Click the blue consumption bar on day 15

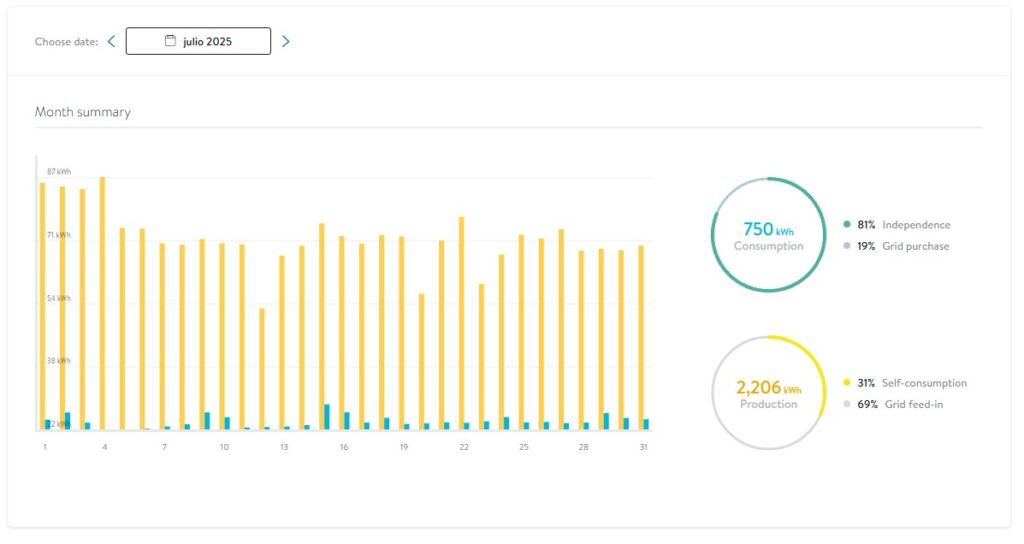tap(327, 417)
